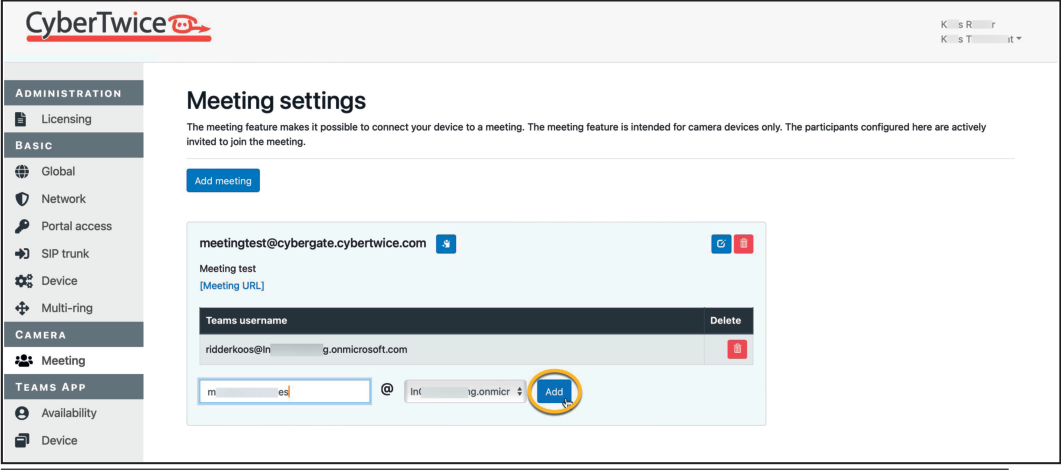Viewport: 1061px width, 470px height.
Task: Click the Camera section header
Action: pos(74,334)
